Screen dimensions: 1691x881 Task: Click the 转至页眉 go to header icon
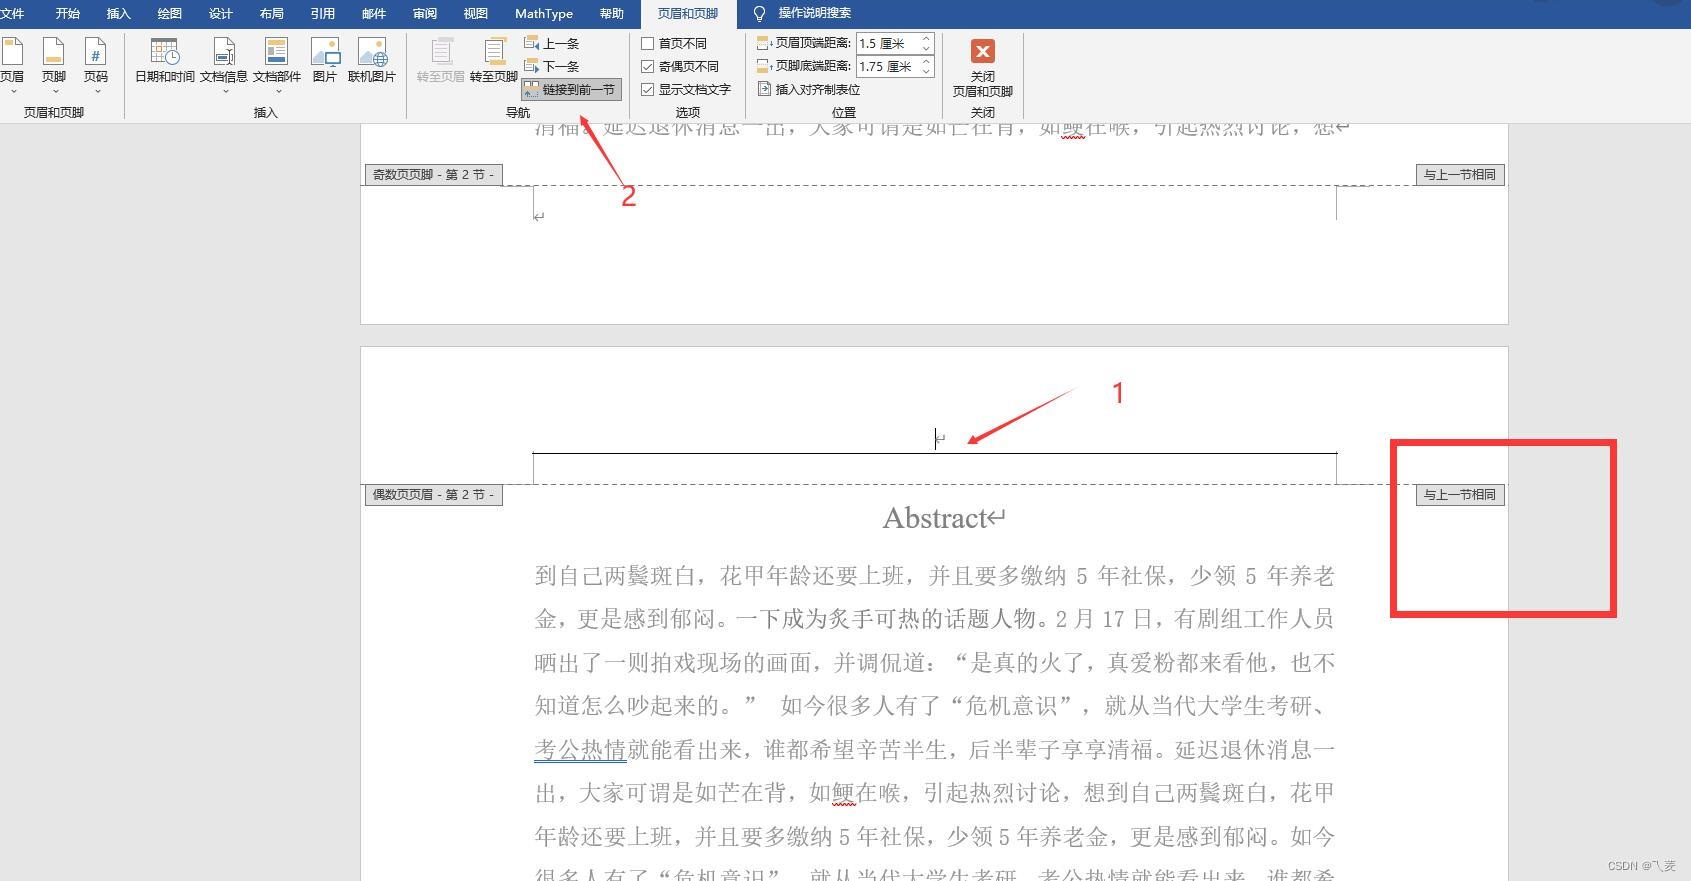441,52
